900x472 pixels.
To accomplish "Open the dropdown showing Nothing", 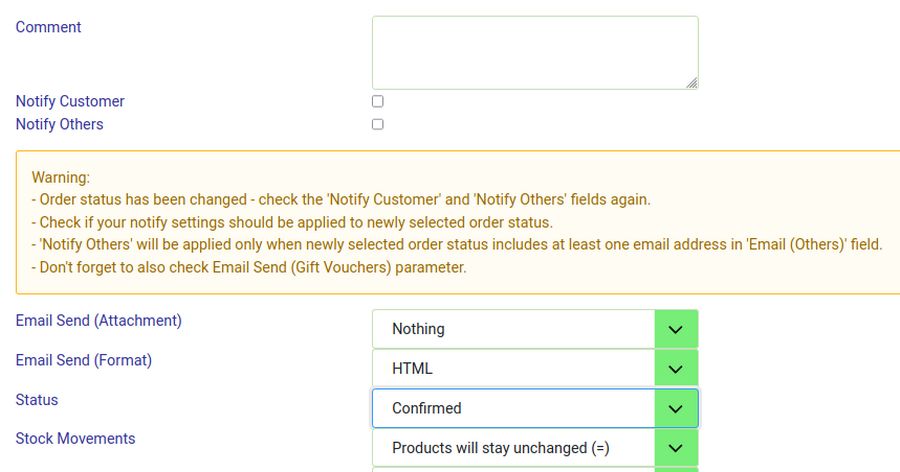I will click(514, 329).
